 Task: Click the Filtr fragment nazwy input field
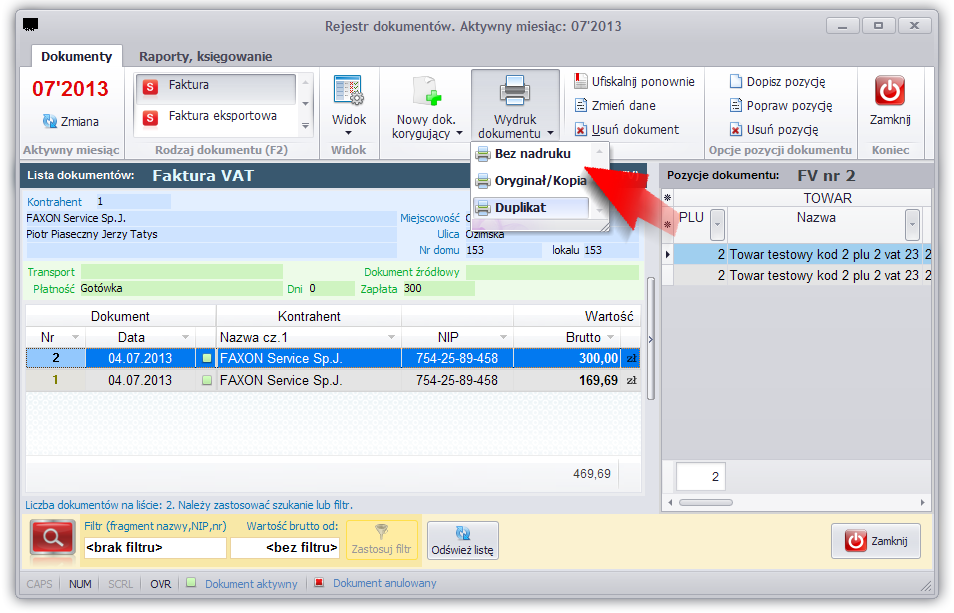point(155,547)
